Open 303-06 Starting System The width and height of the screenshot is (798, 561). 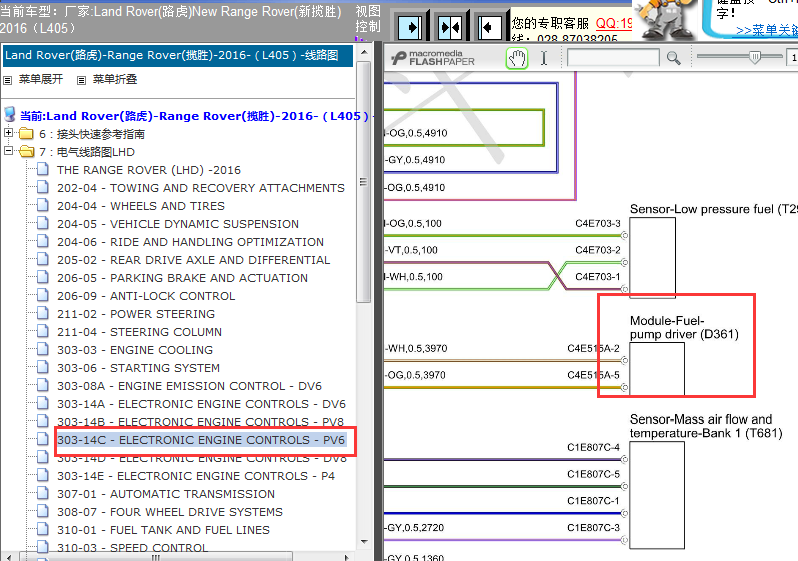pos(138,368)
